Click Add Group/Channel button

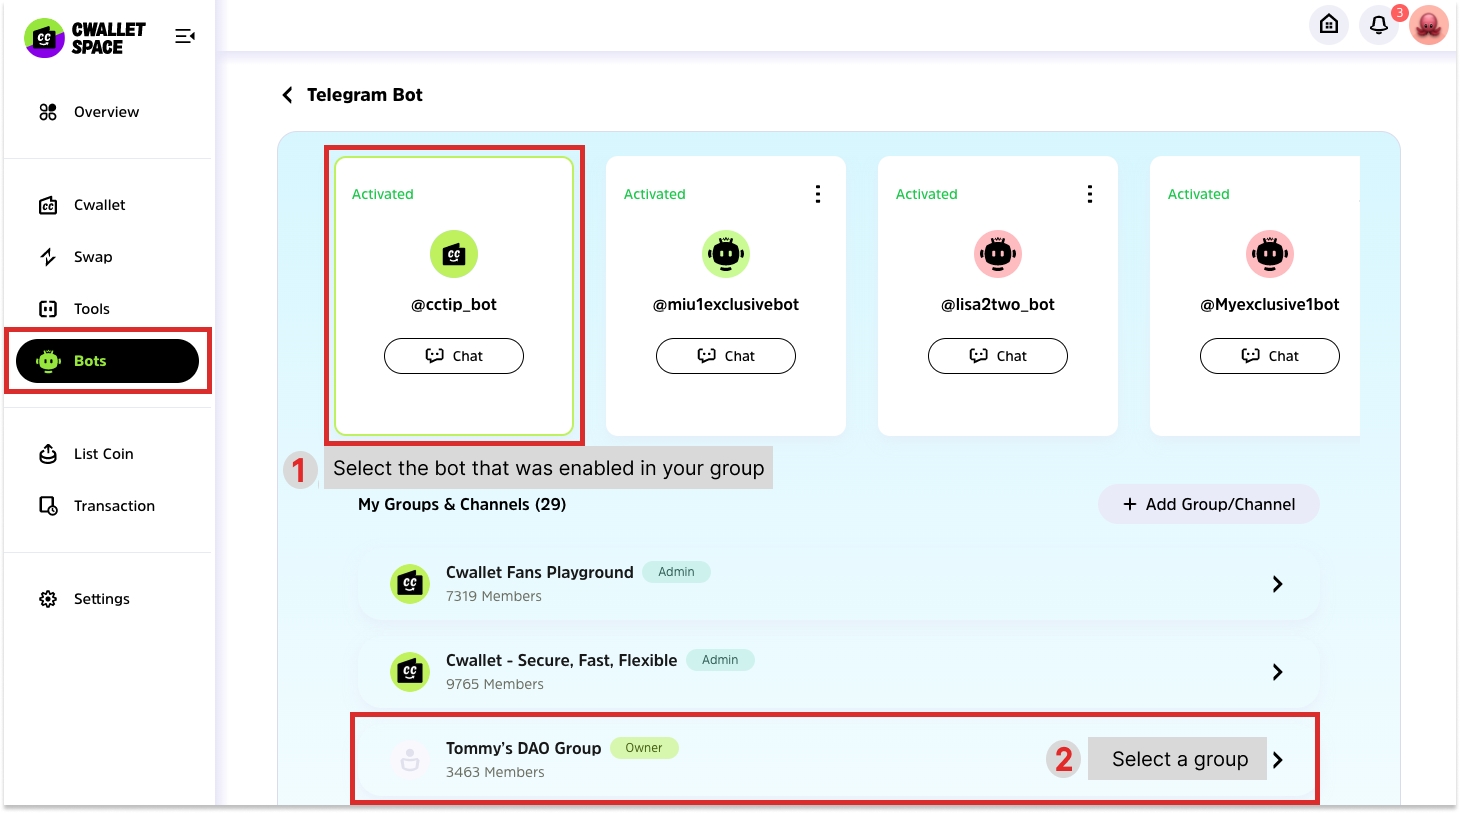coord(1208,504)
